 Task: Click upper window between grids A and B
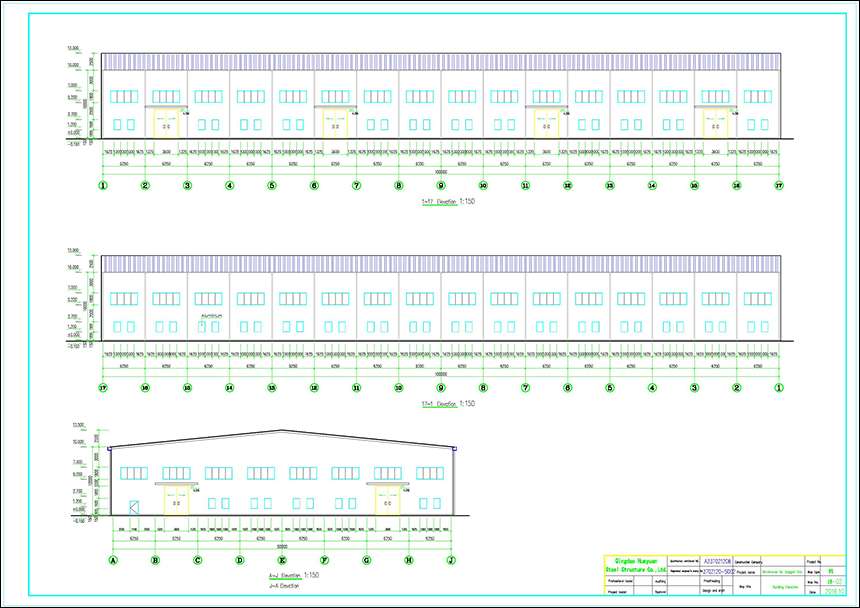[134, 472]
